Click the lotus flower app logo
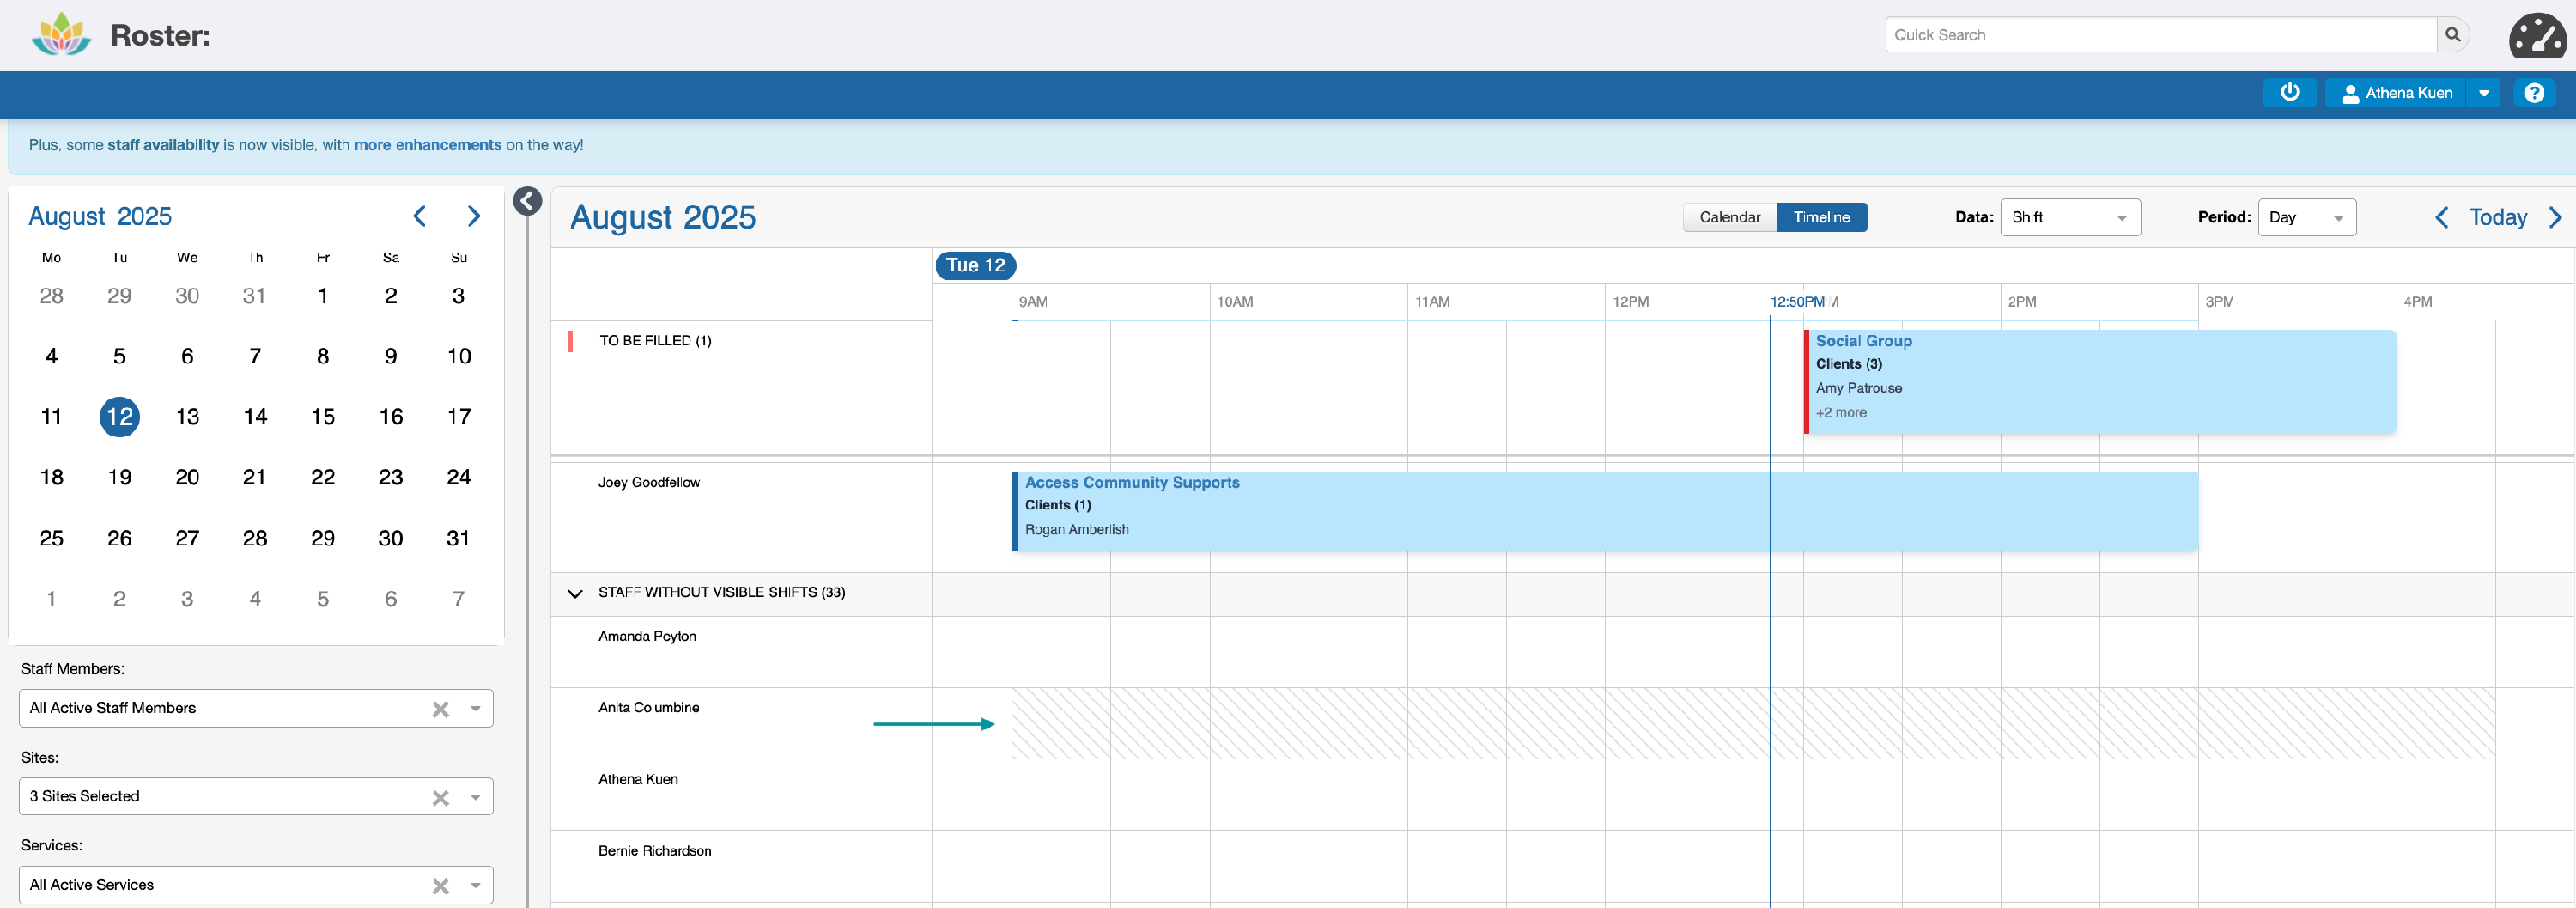This screenshot has height=908, width=2576. click(62, 35)
